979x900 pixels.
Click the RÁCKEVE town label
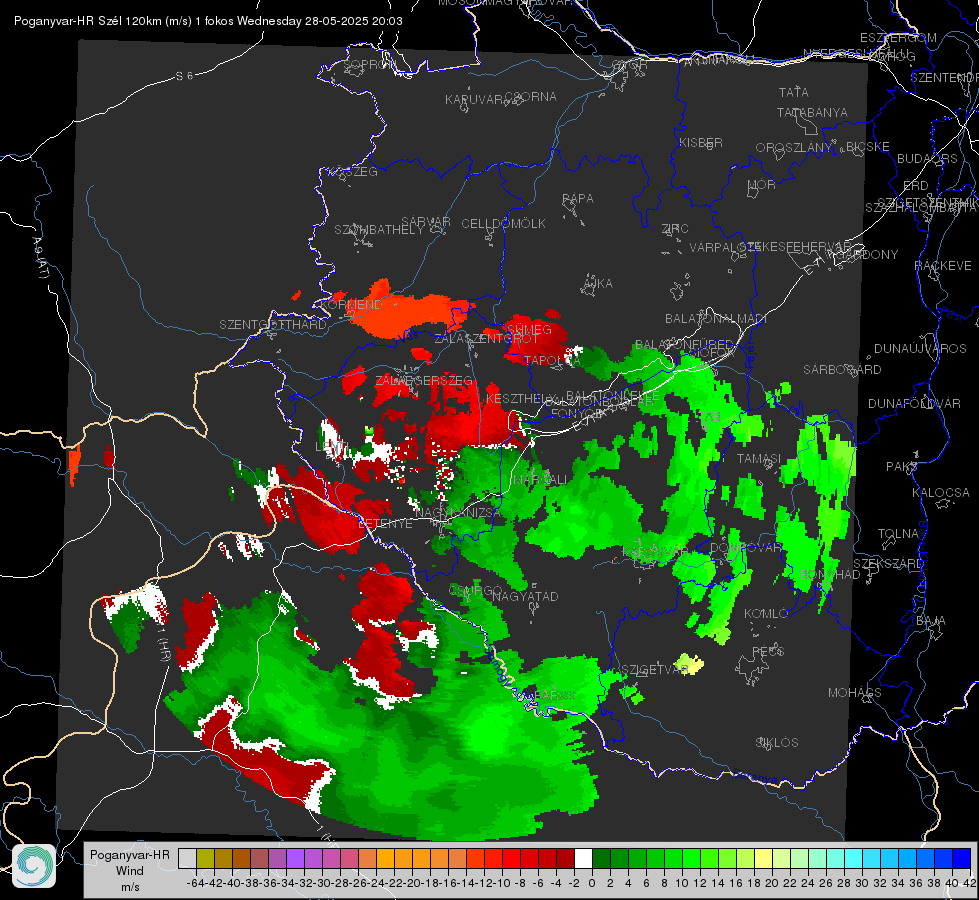click(x=943, y=266)
